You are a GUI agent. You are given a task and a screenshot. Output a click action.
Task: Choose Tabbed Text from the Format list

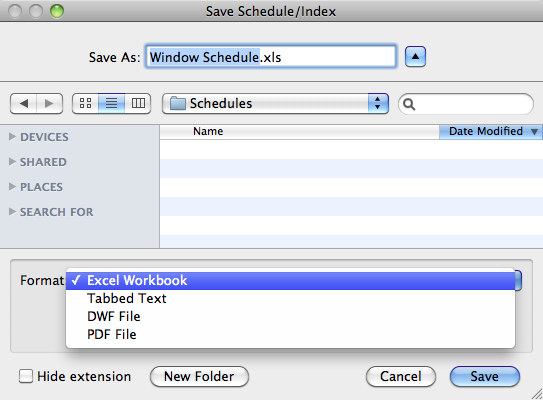click(290, 299)
